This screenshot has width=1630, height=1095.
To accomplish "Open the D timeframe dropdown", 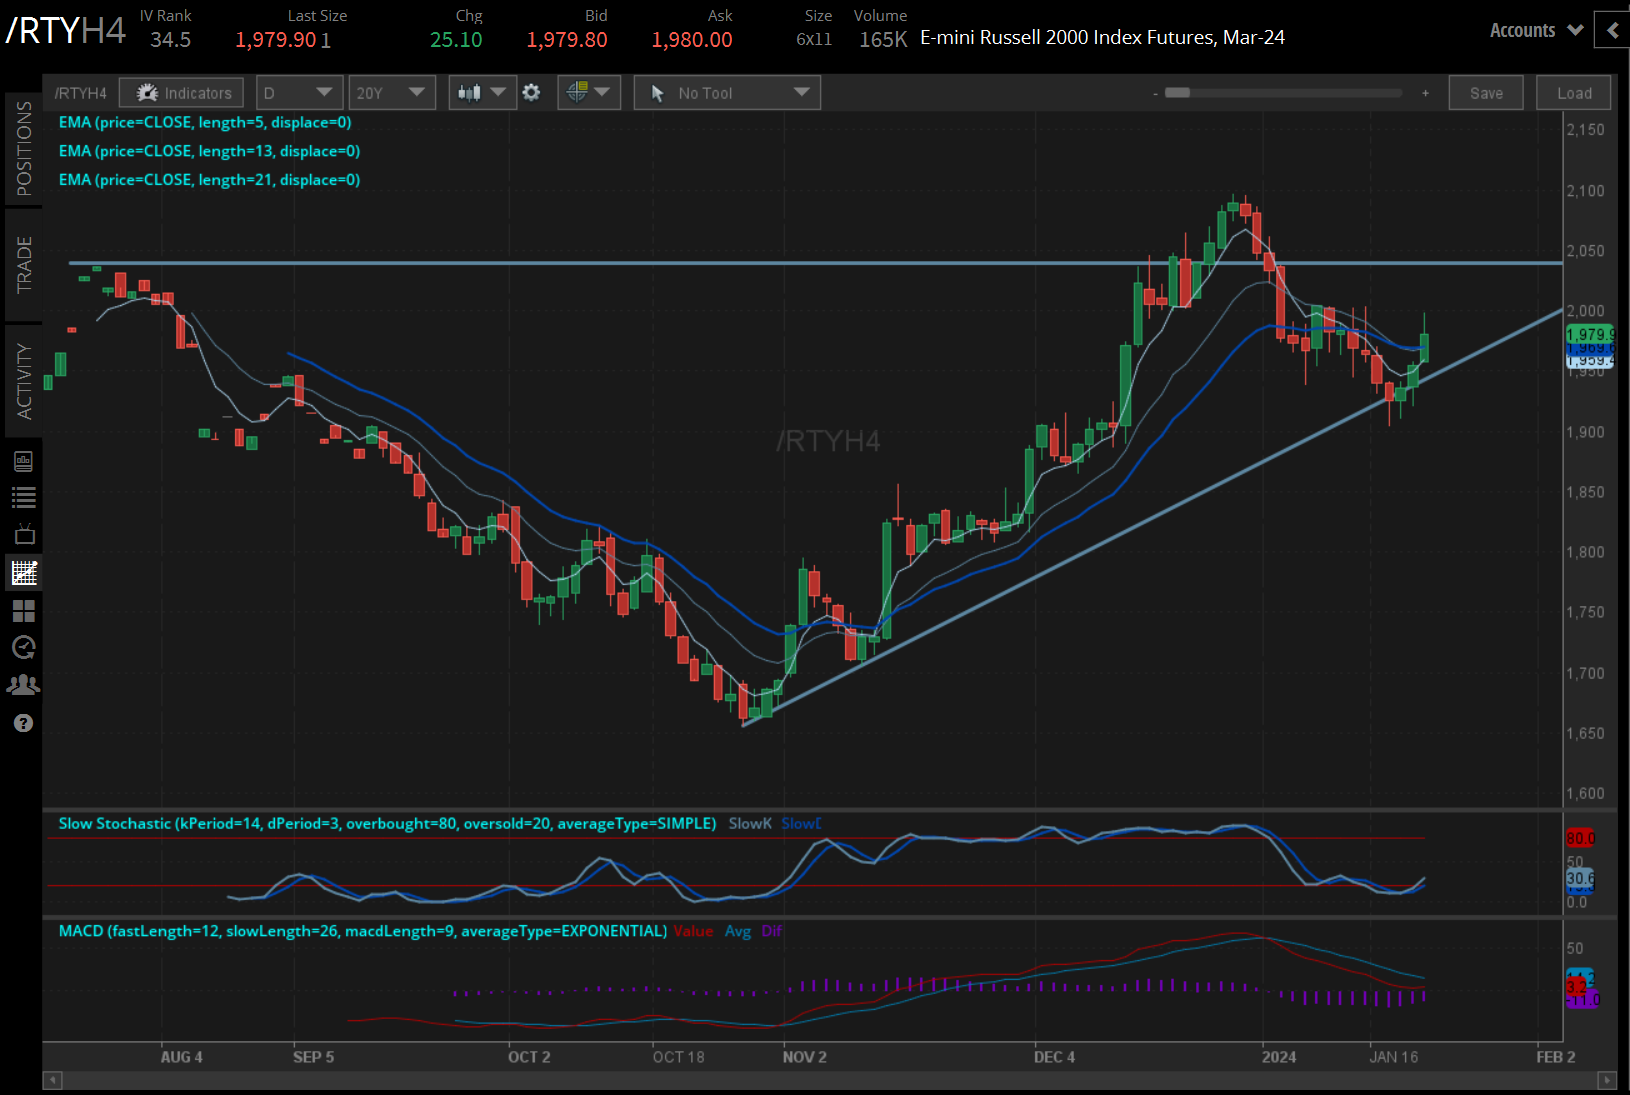I will click(299, 93).
